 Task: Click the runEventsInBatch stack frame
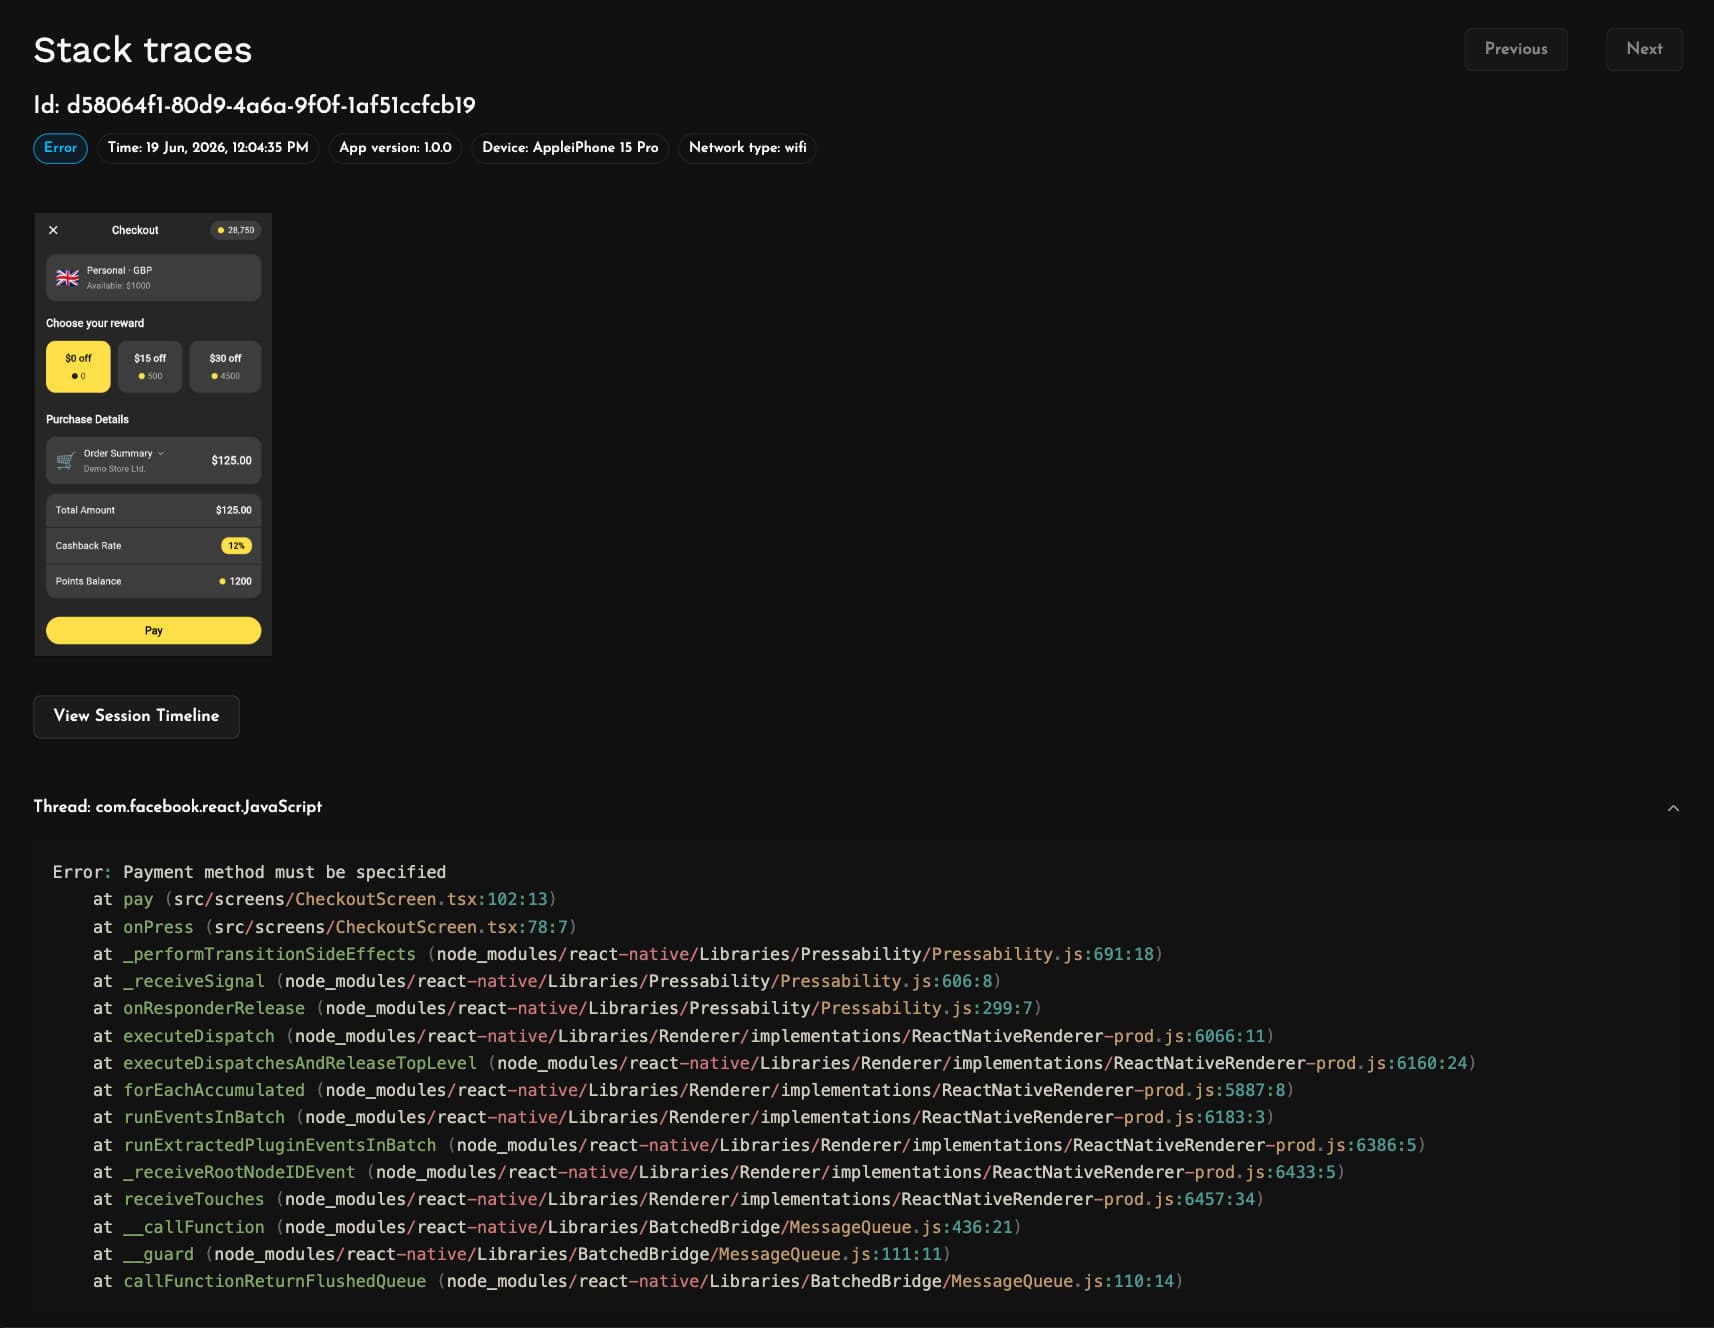(683, 1117)
